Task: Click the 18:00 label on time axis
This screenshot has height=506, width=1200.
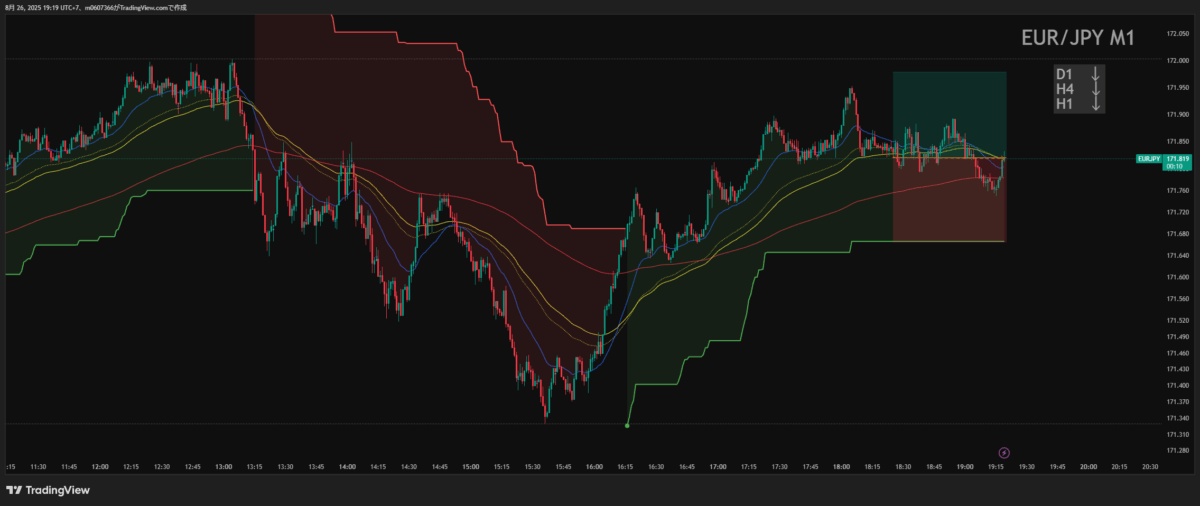Action: (841, 466)
